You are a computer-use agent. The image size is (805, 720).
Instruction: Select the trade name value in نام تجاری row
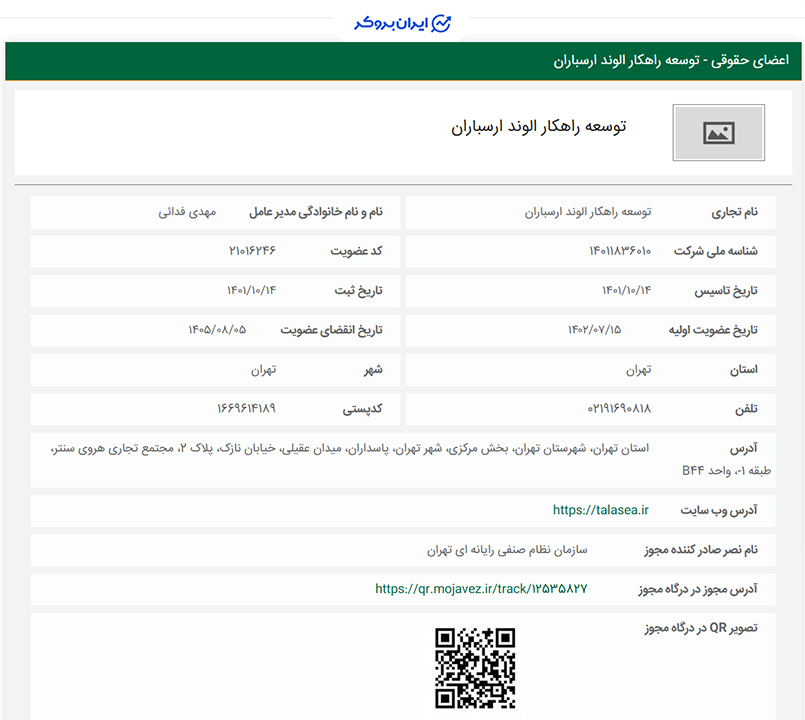[x=588, y=212]
